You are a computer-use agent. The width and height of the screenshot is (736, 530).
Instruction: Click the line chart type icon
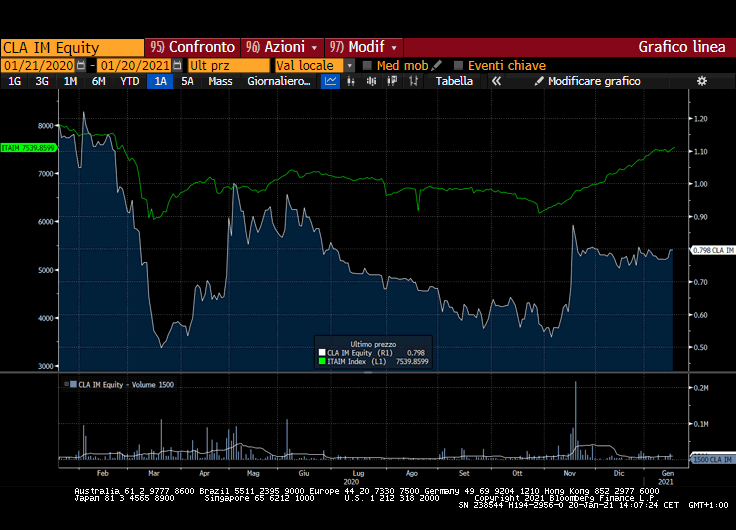coord(331,81)
